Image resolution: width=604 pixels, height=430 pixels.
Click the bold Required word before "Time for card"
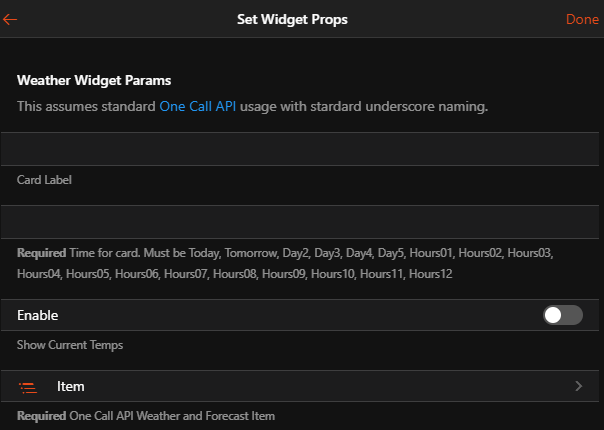(x=41, y=252)
